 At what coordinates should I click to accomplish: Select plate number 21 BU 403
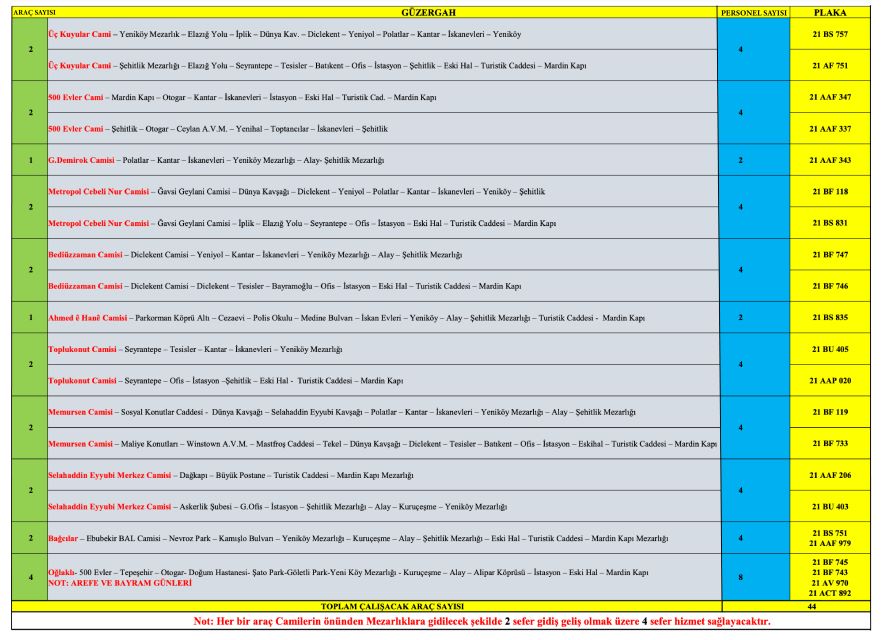pyautogui.click(x=829, y=506)
